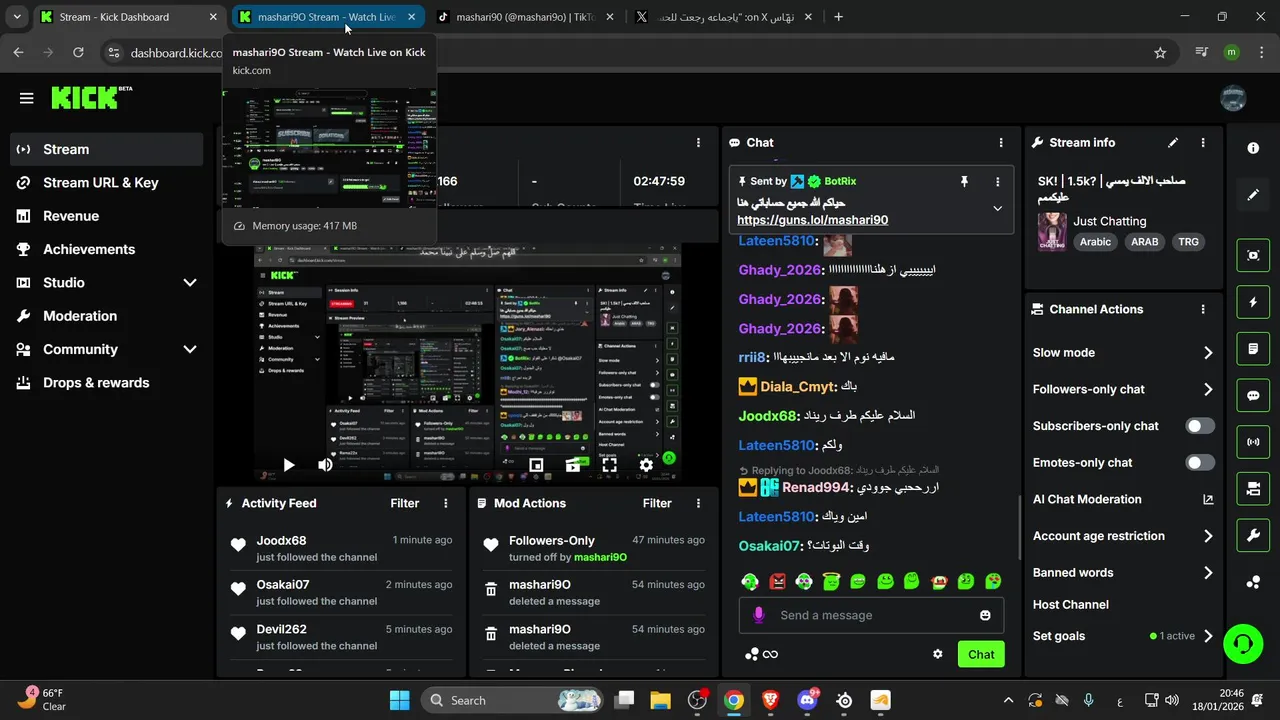Select the halo angel emote
The height and width of the screenshot is (720, 1280).
pyautogui.click(x=831, y=581)
